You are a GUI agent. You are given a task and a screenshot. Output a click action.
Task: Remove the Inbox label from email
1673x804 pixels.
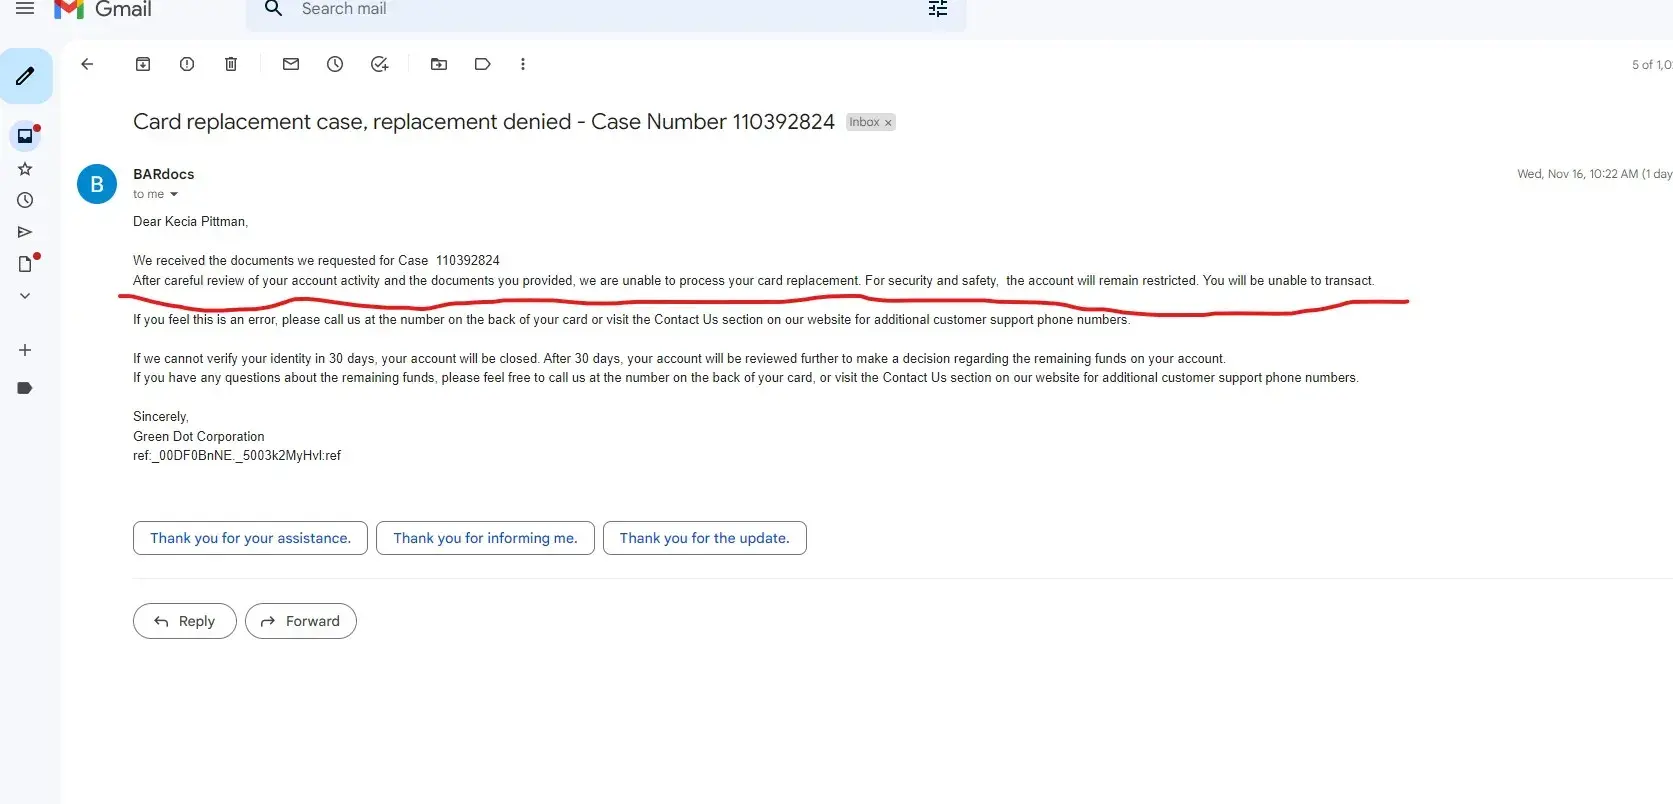[x=888, y=123]
